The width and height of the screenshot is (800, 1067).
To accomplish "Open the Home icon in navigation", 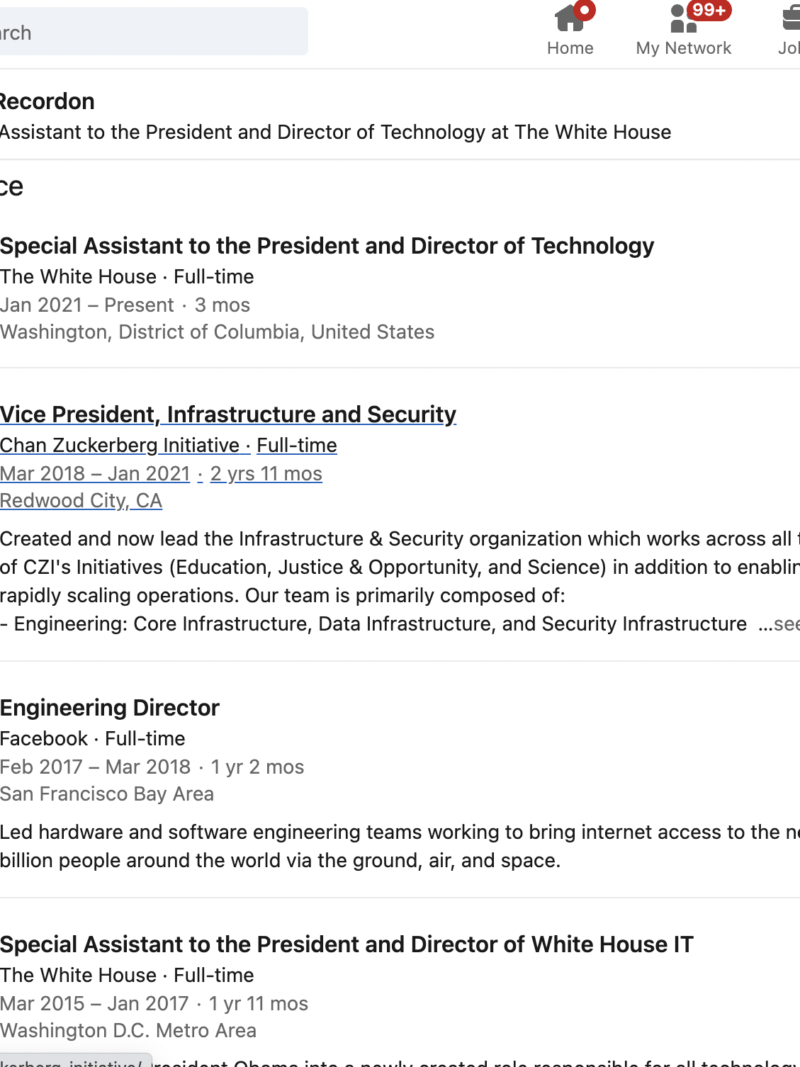I will pyautogui.click(x=568, y=18).
